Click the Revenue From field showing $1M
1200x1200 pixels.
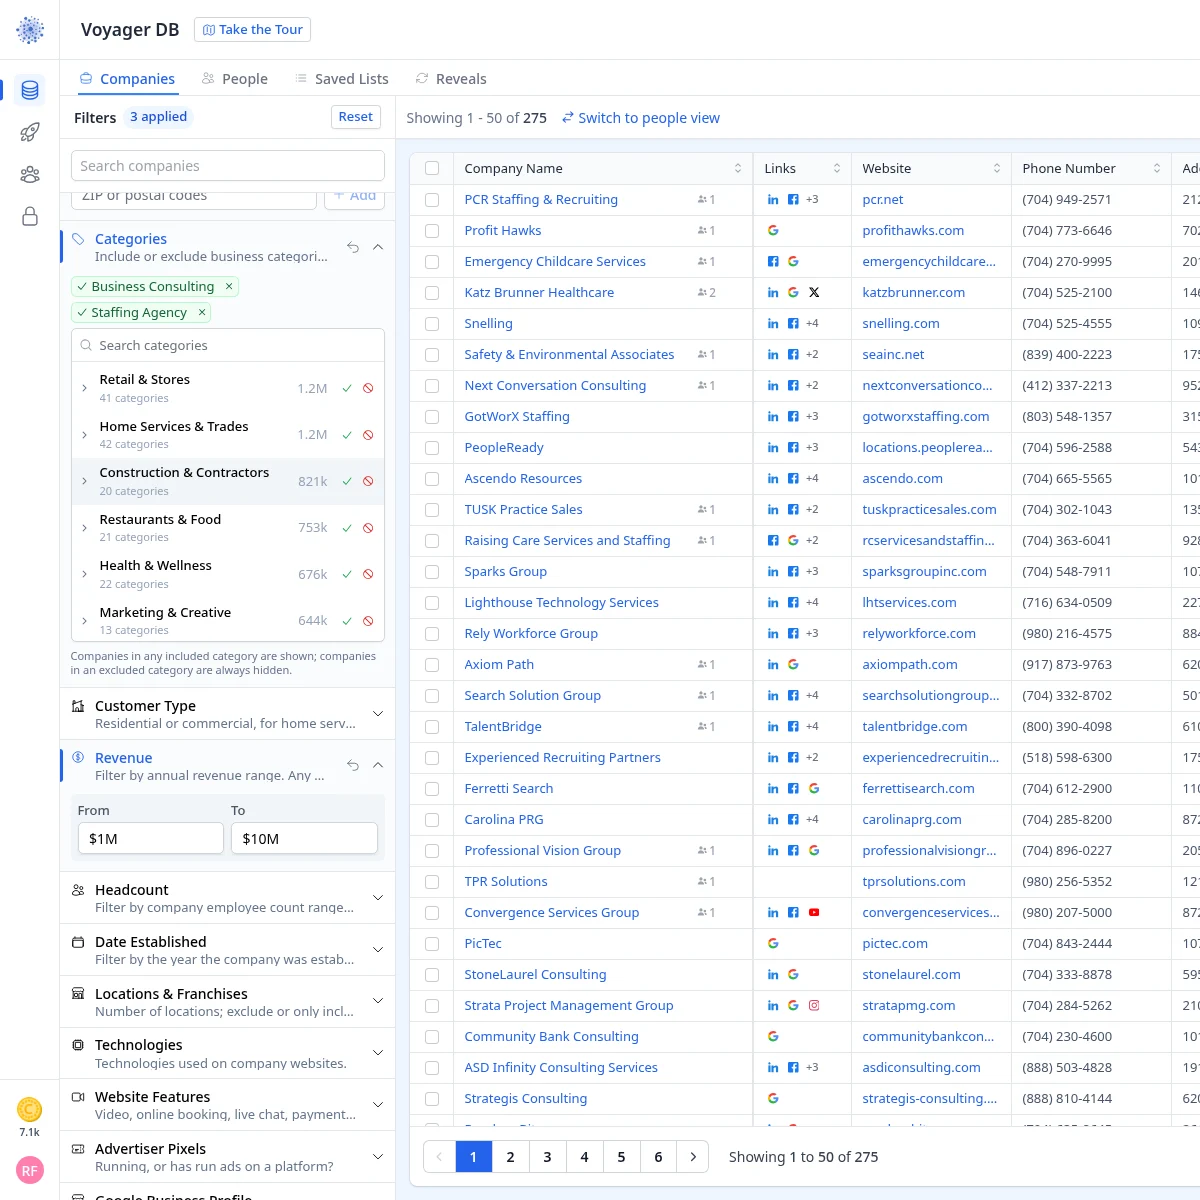click(151, 839)
